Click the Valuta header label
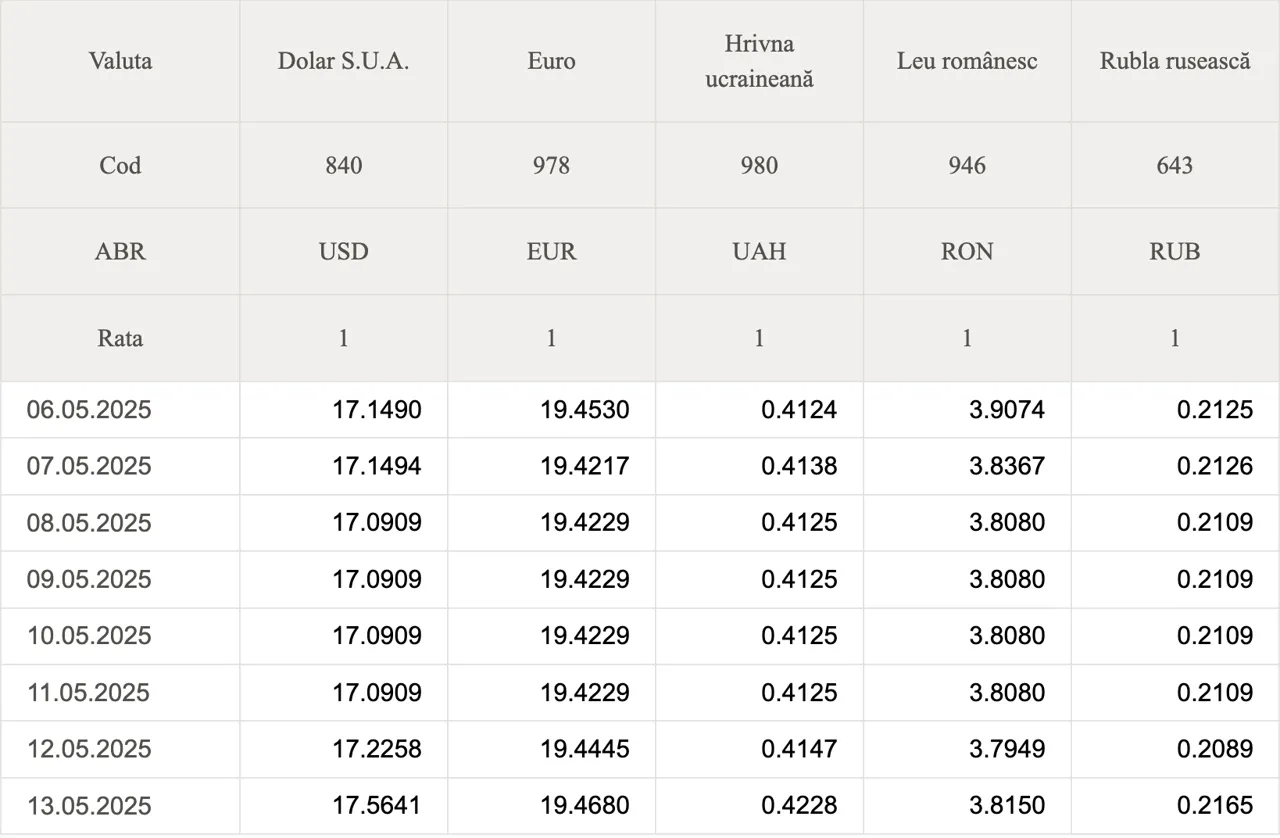Screen dimensions: 1280x838 click(120, 61)
